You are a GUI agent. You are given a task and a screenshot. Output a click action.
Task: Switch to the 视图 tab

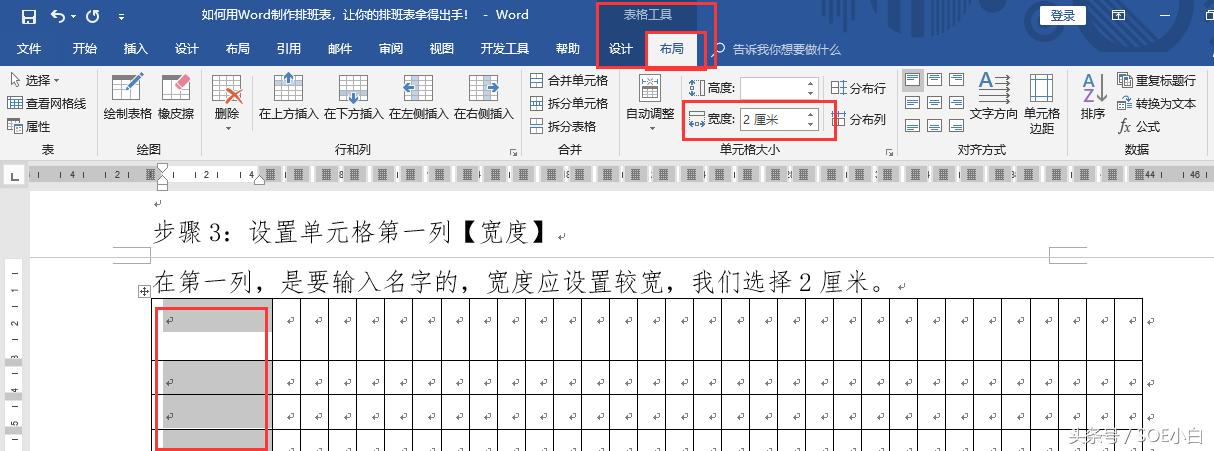[x=442, y=49]
